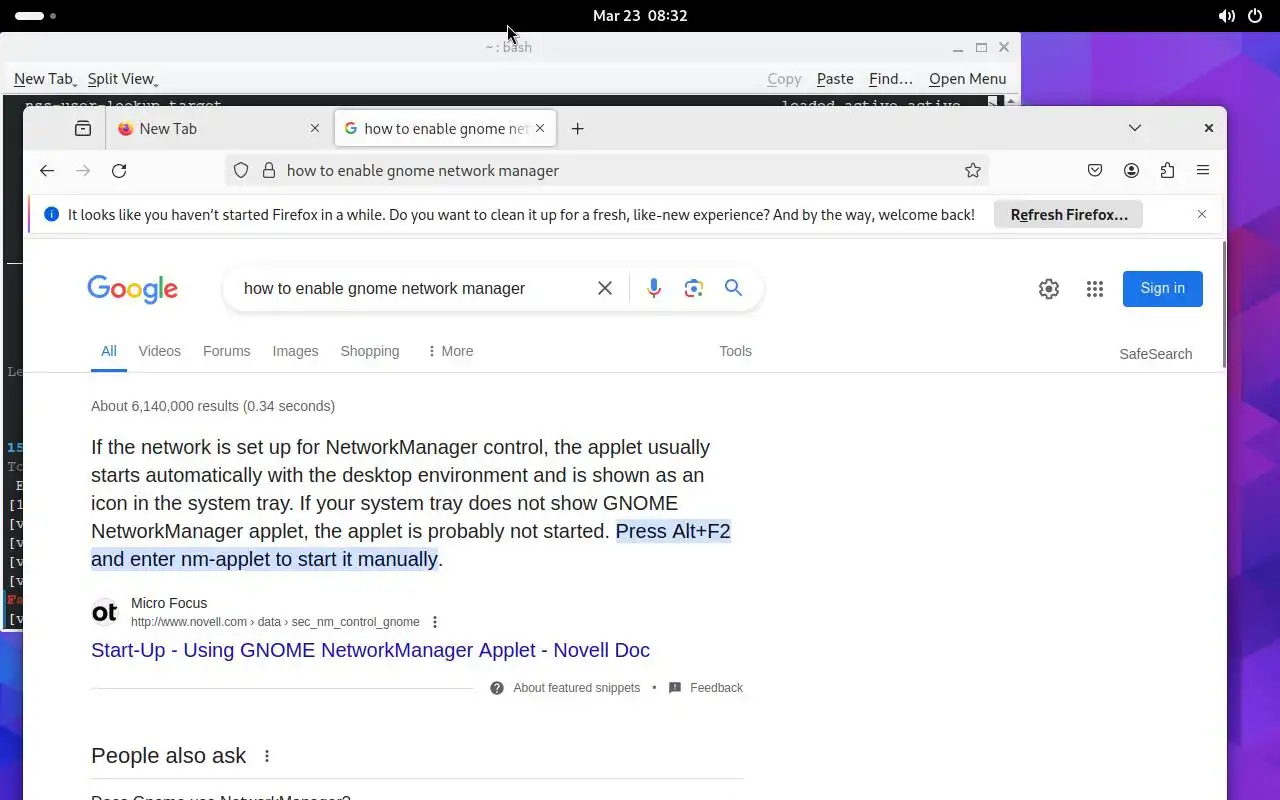Bookmark this page with the star icon

coord(972,171)
